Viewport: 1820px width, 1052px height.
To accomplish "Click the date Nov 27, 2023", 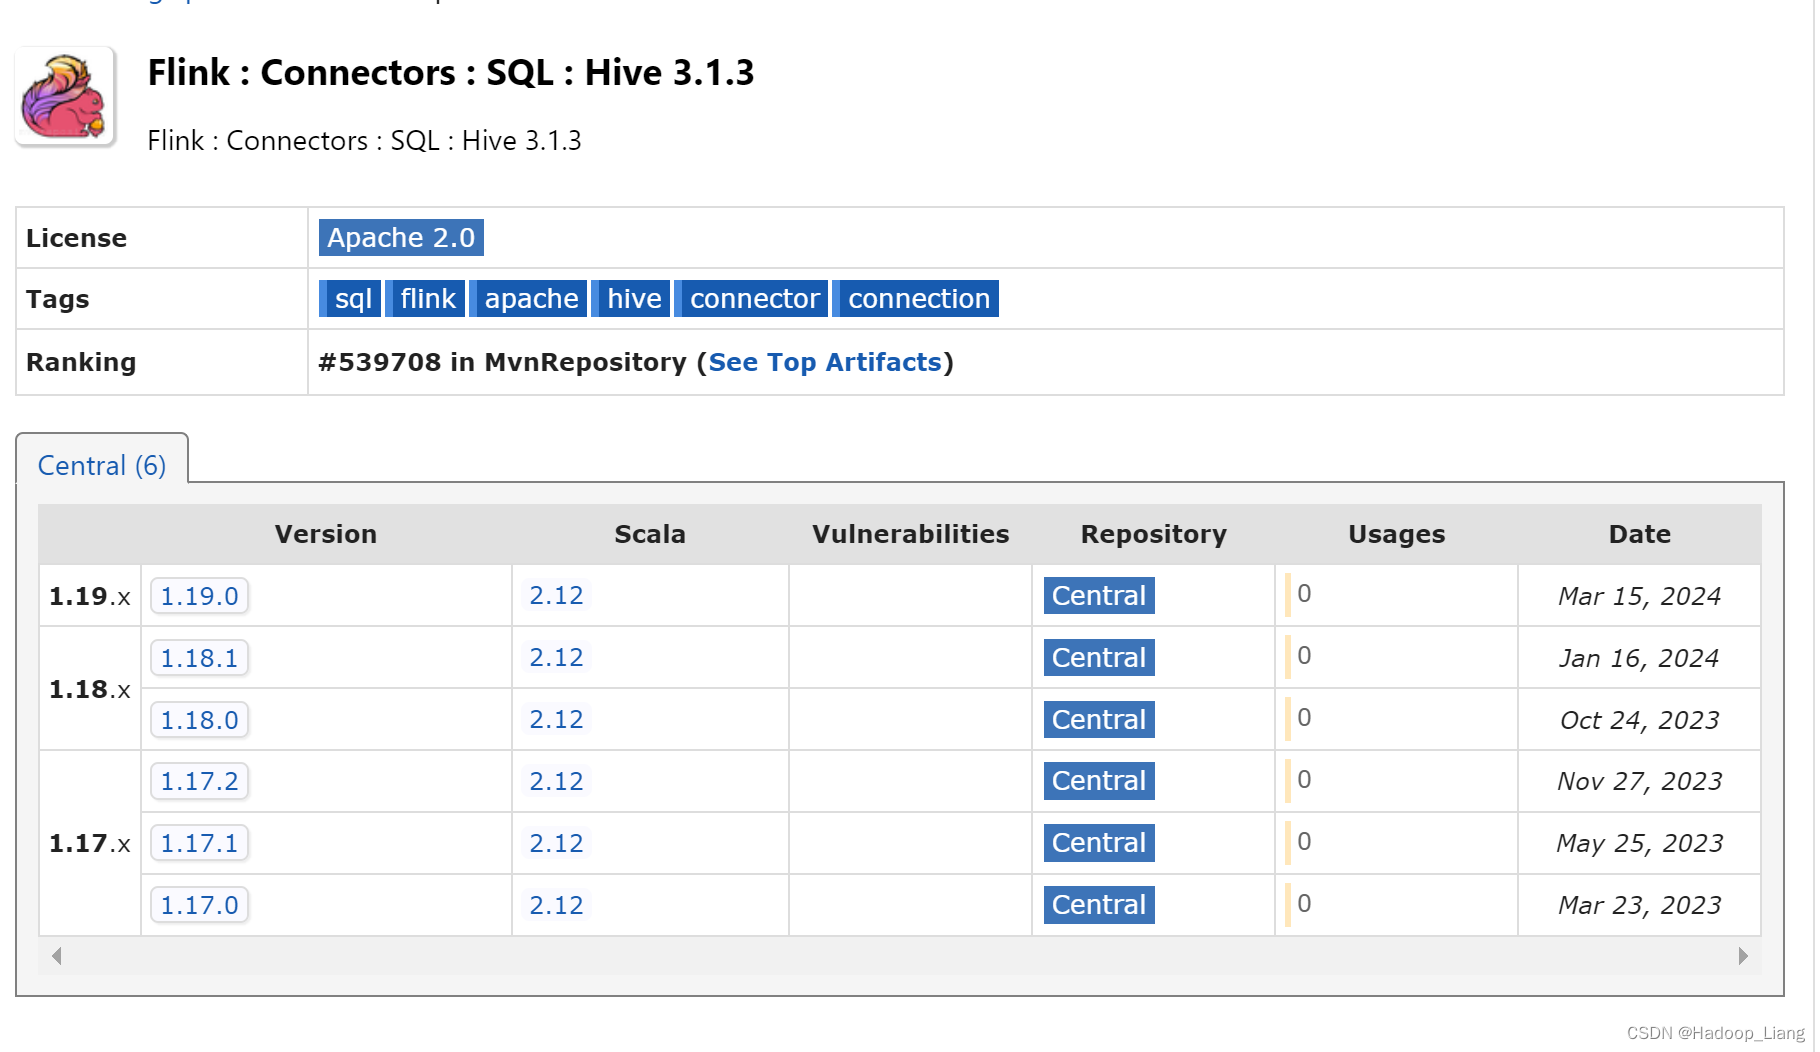I will pos(1640,781).
